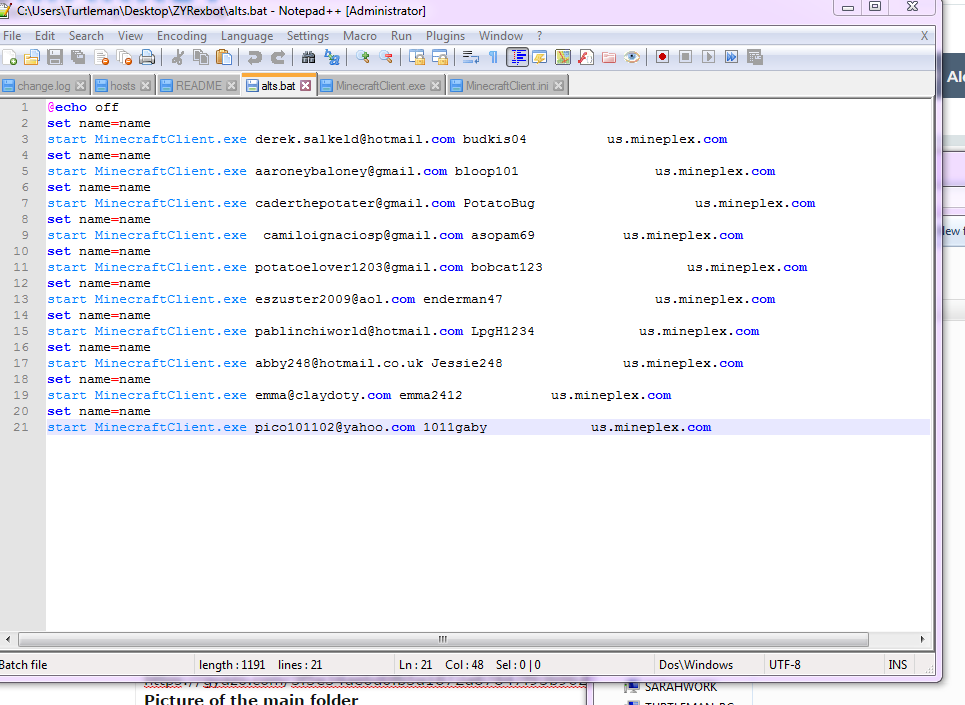Save the current file
965x705 pixels.
(x=55, y=58)
